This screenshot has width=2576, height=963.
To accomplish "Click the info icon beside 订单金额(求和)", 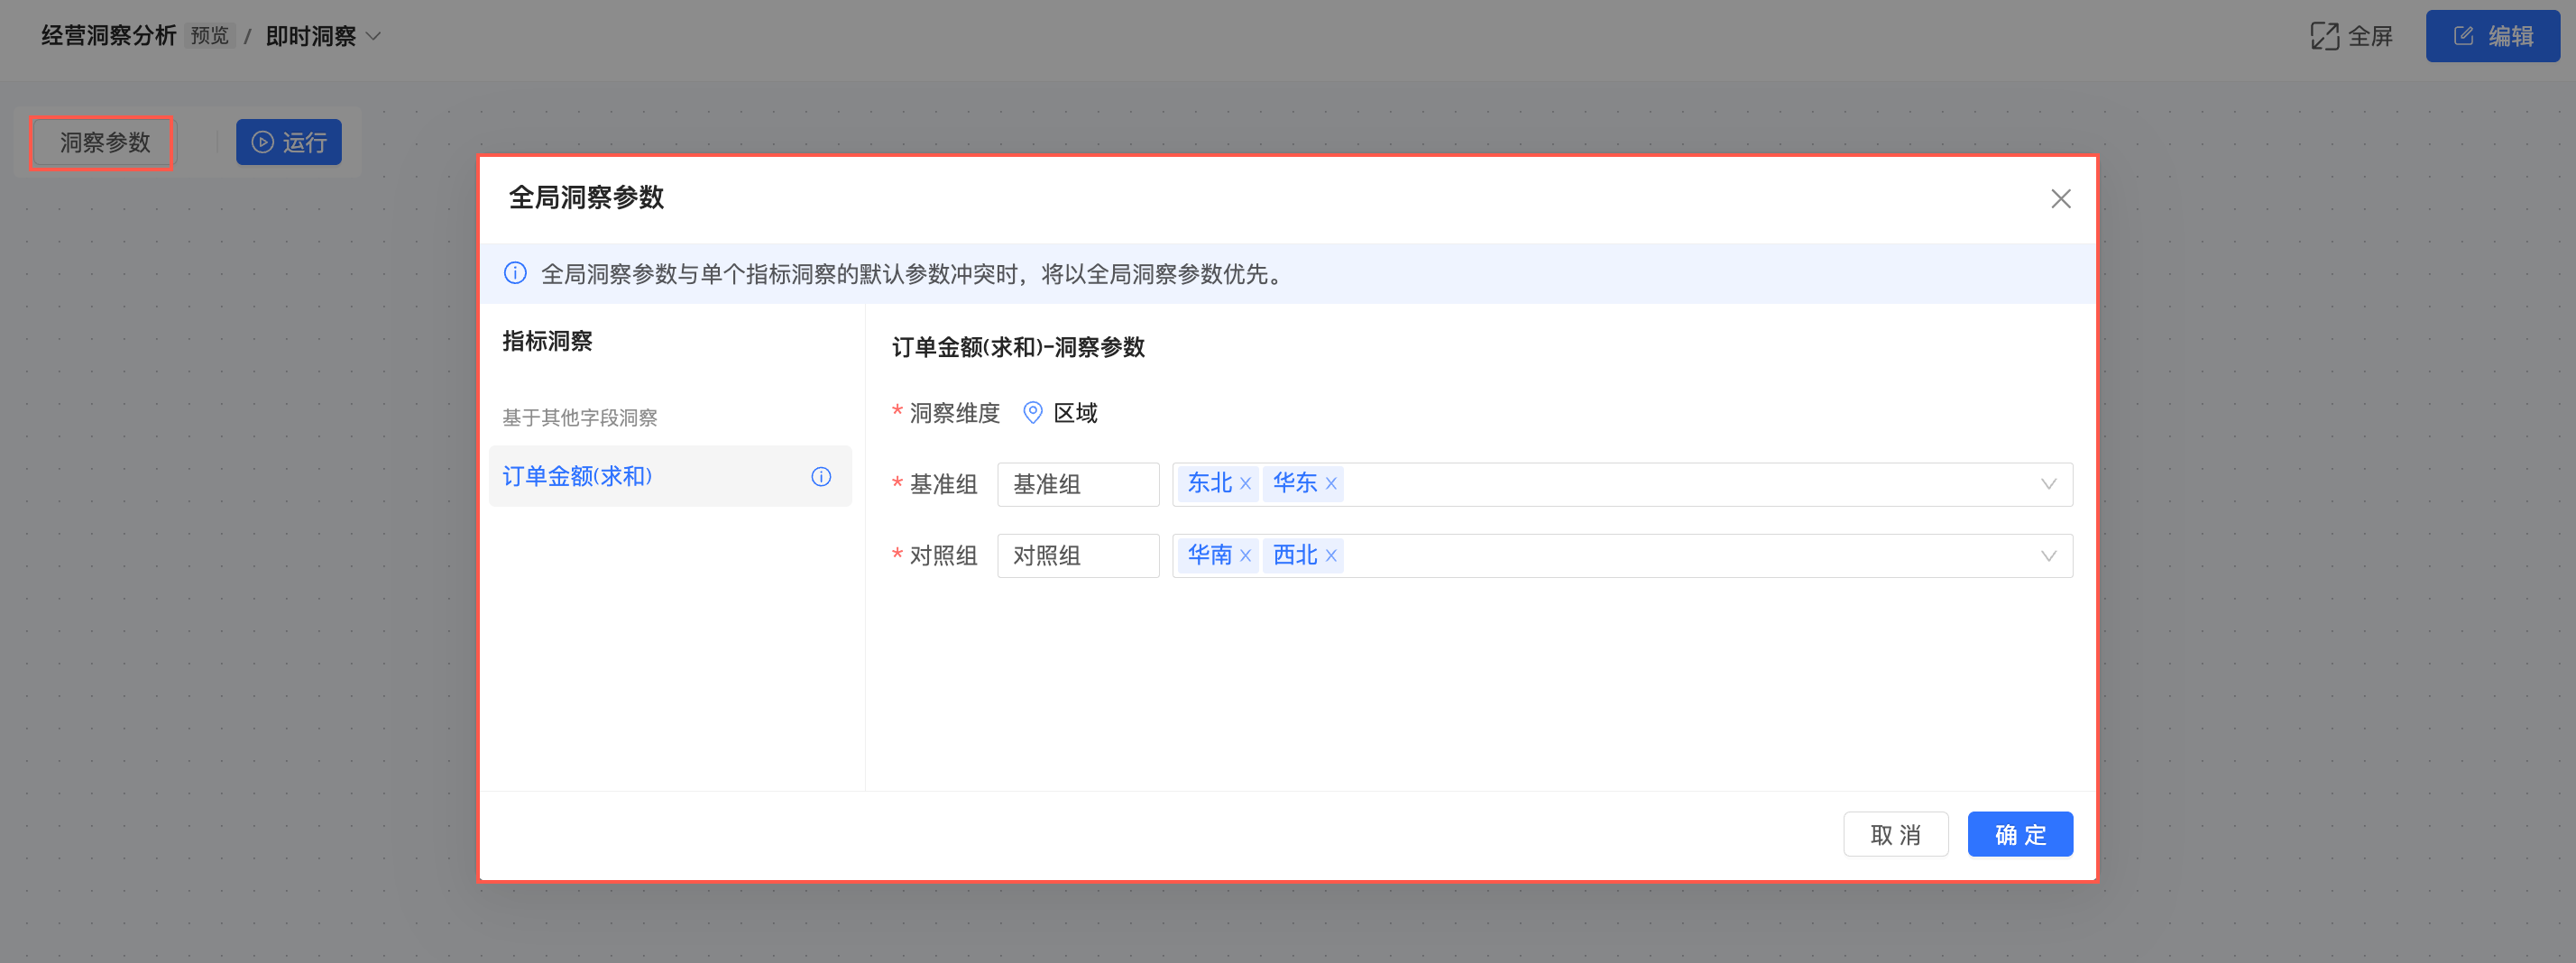I will tap(821, 477).
